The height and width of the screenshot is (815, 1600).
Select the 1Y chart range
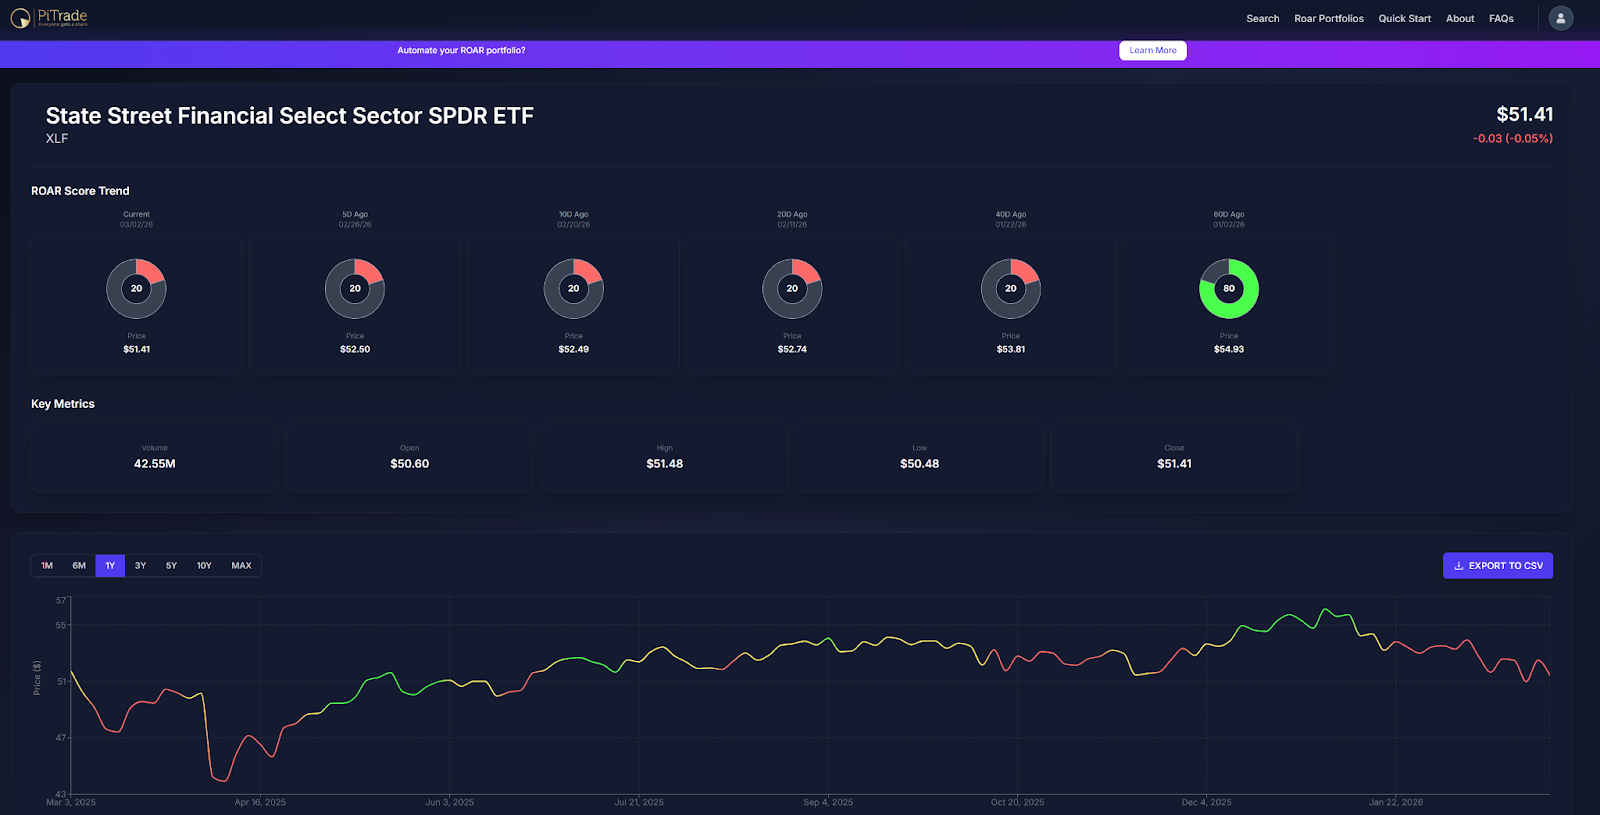click(x=110, y=566)
